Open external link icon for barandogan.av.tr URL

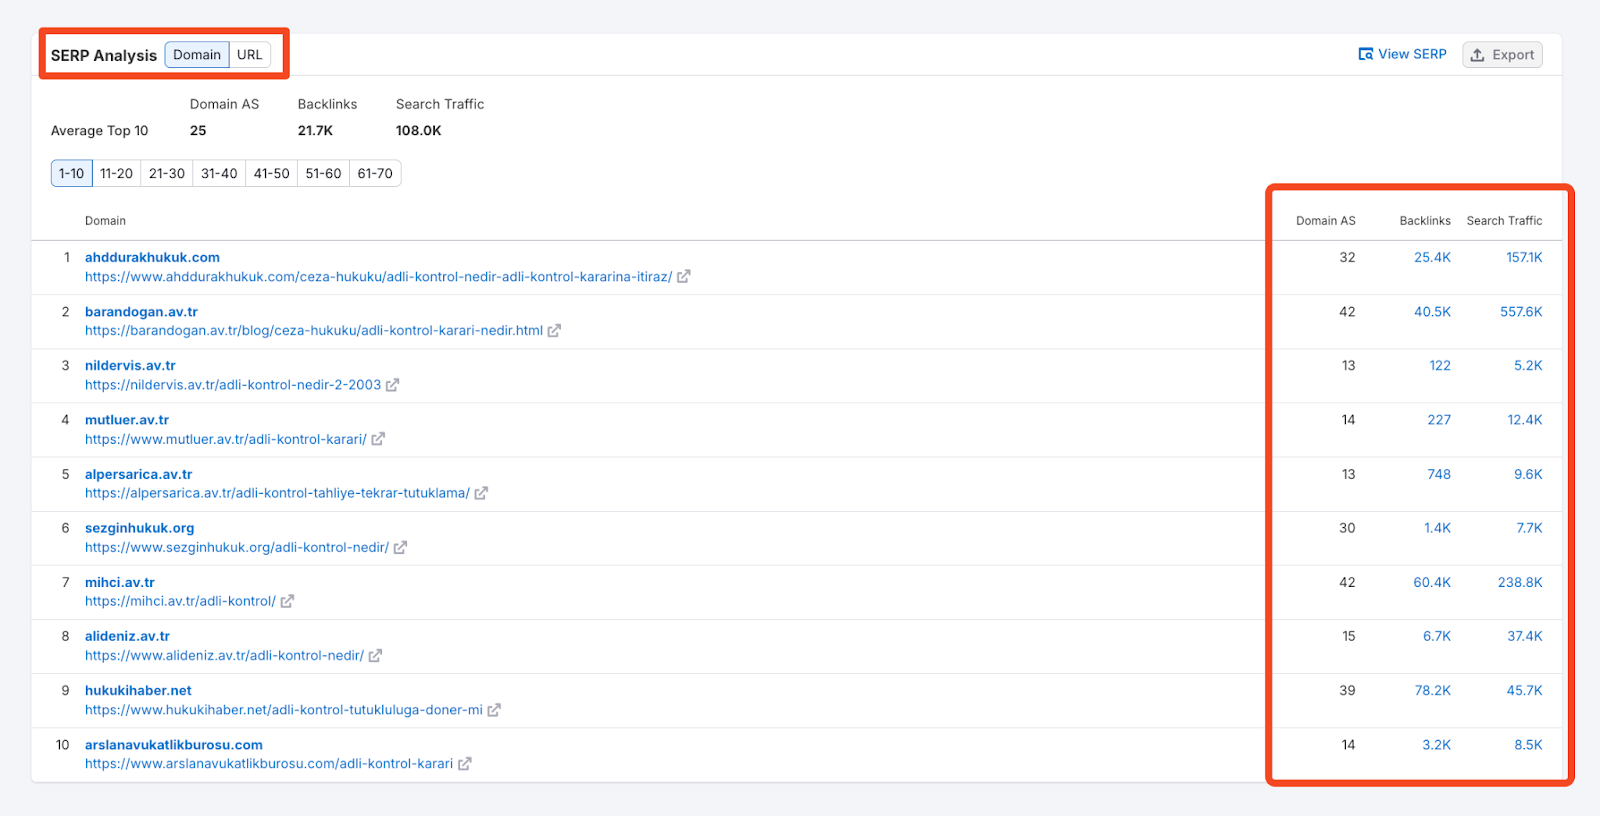click(554, 331)
